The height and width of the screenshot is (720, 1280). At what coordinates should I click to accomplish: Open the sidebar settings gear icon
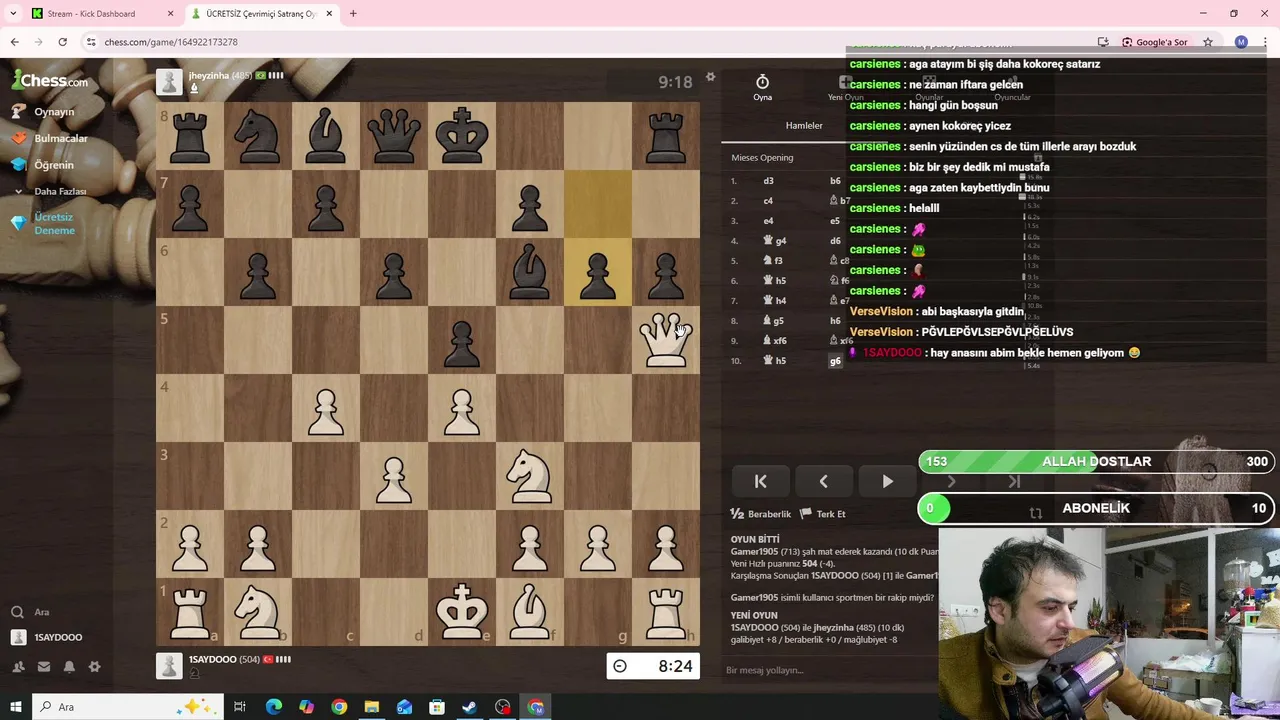click(x=94, y=666)
